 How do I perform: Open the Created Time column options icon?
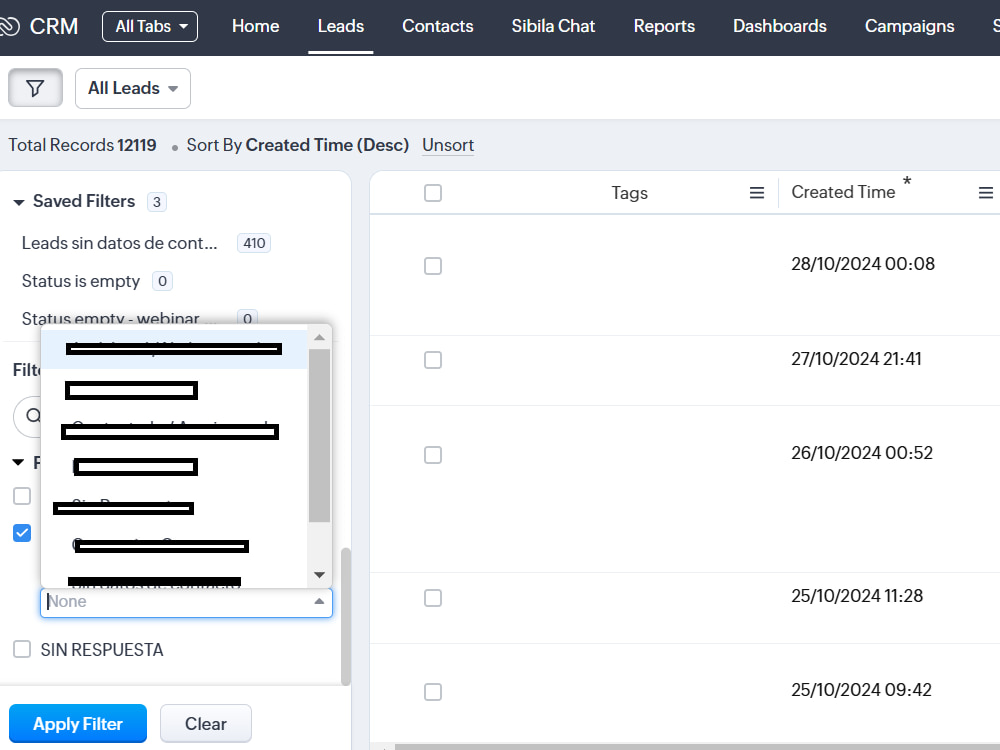tap(986, 192)
